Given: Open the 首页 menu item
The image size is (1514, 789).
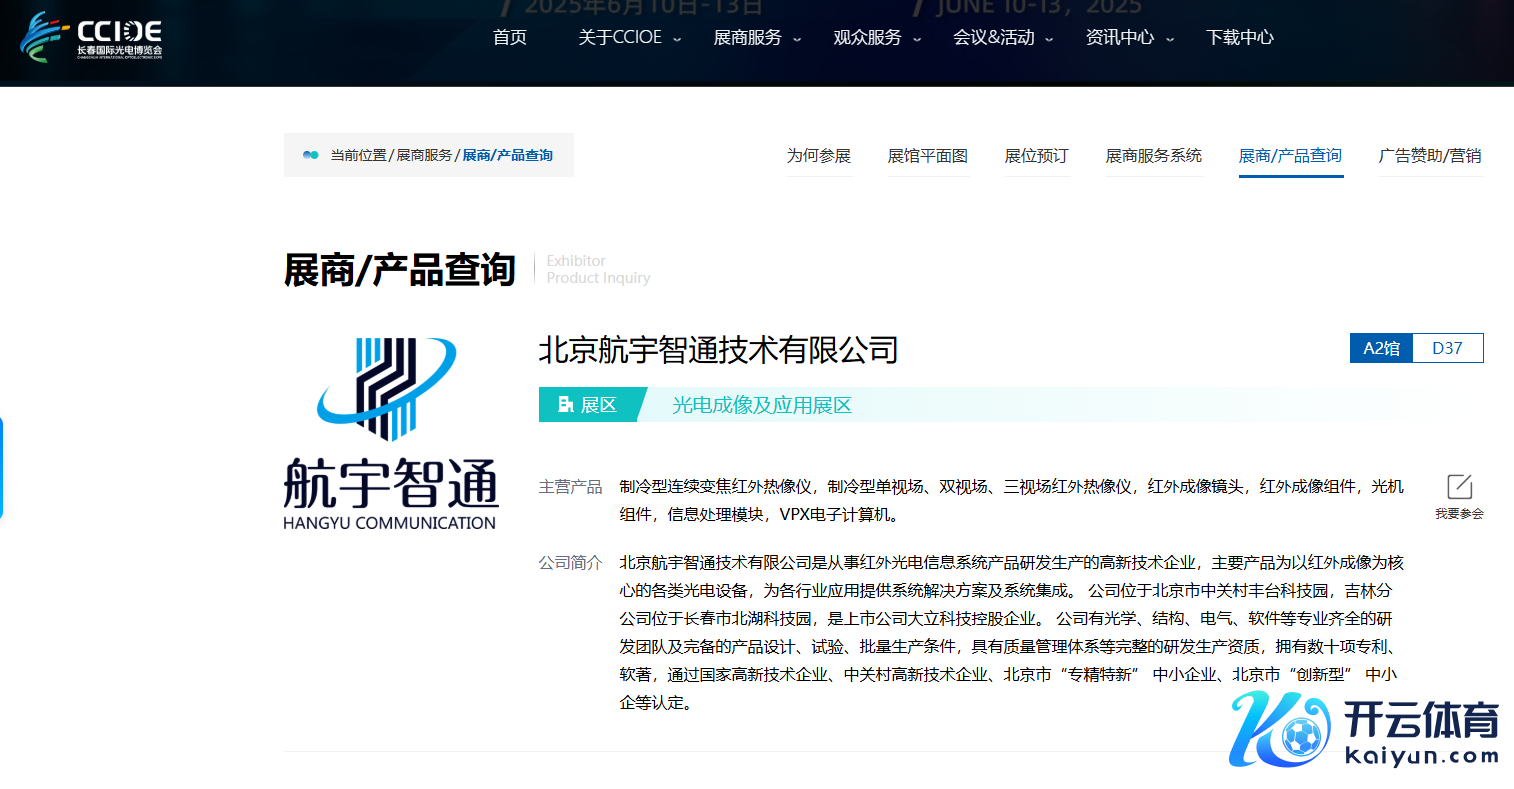Looking at the screenshot, I should [x=509, y=37].
